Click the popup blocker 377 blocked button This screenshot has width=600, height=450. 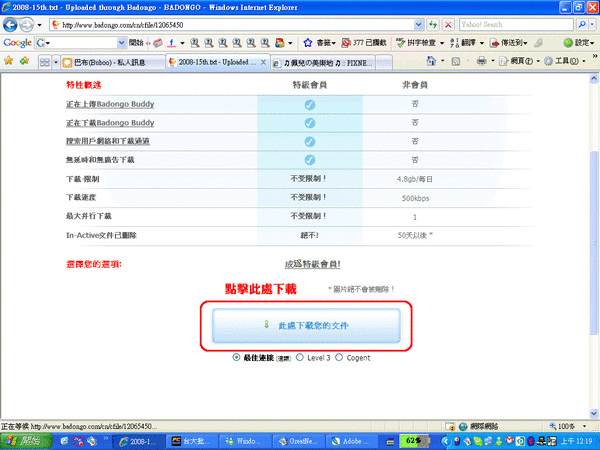tap(364, 42)
